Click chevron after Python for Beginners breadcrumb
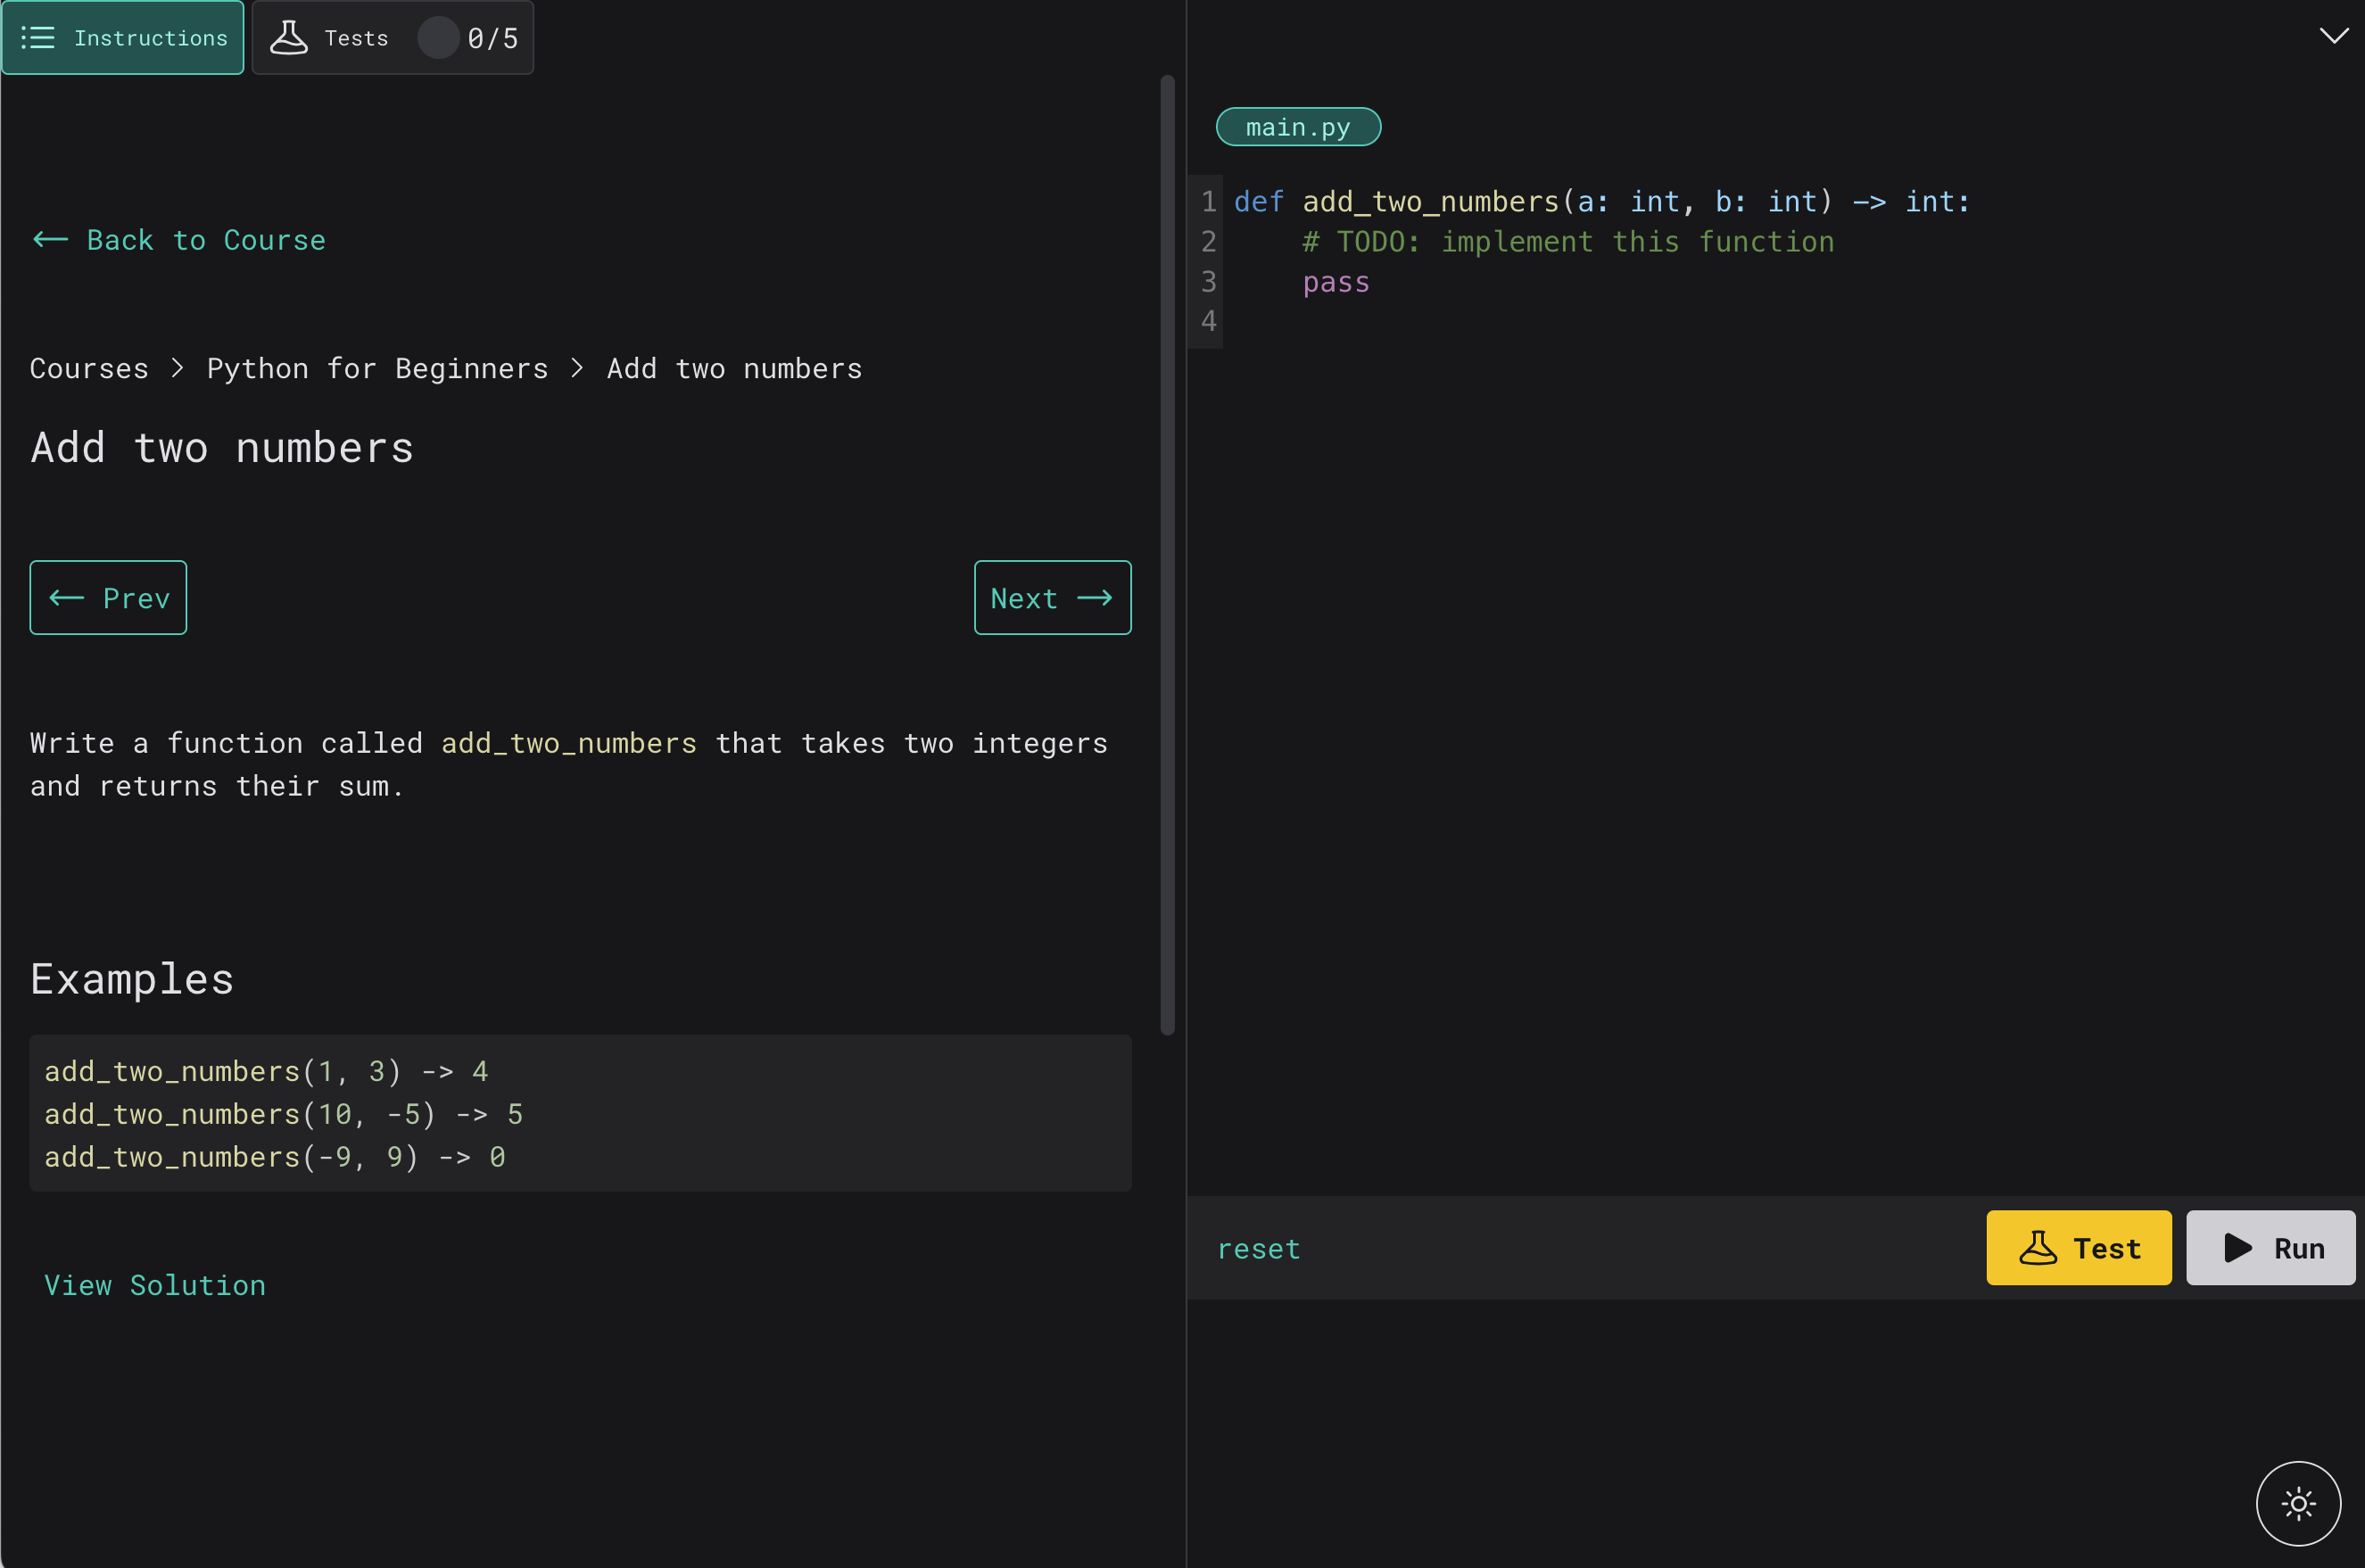The image size is (2365, 1568). tap(577, 368)
